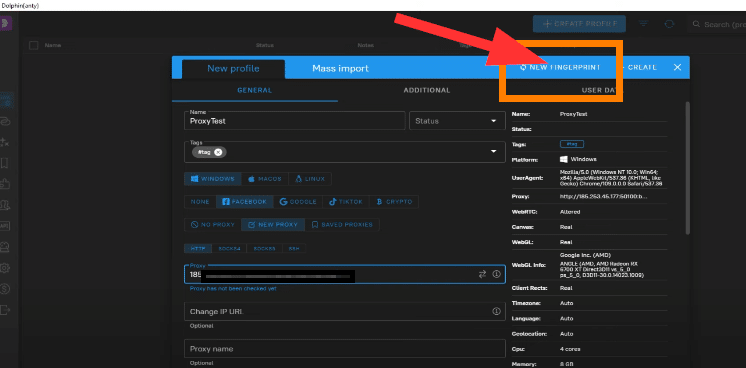This screenshot has height=368, width=746.
Task: Expand the Tags dropdown arrow
Action: (493, 151)
